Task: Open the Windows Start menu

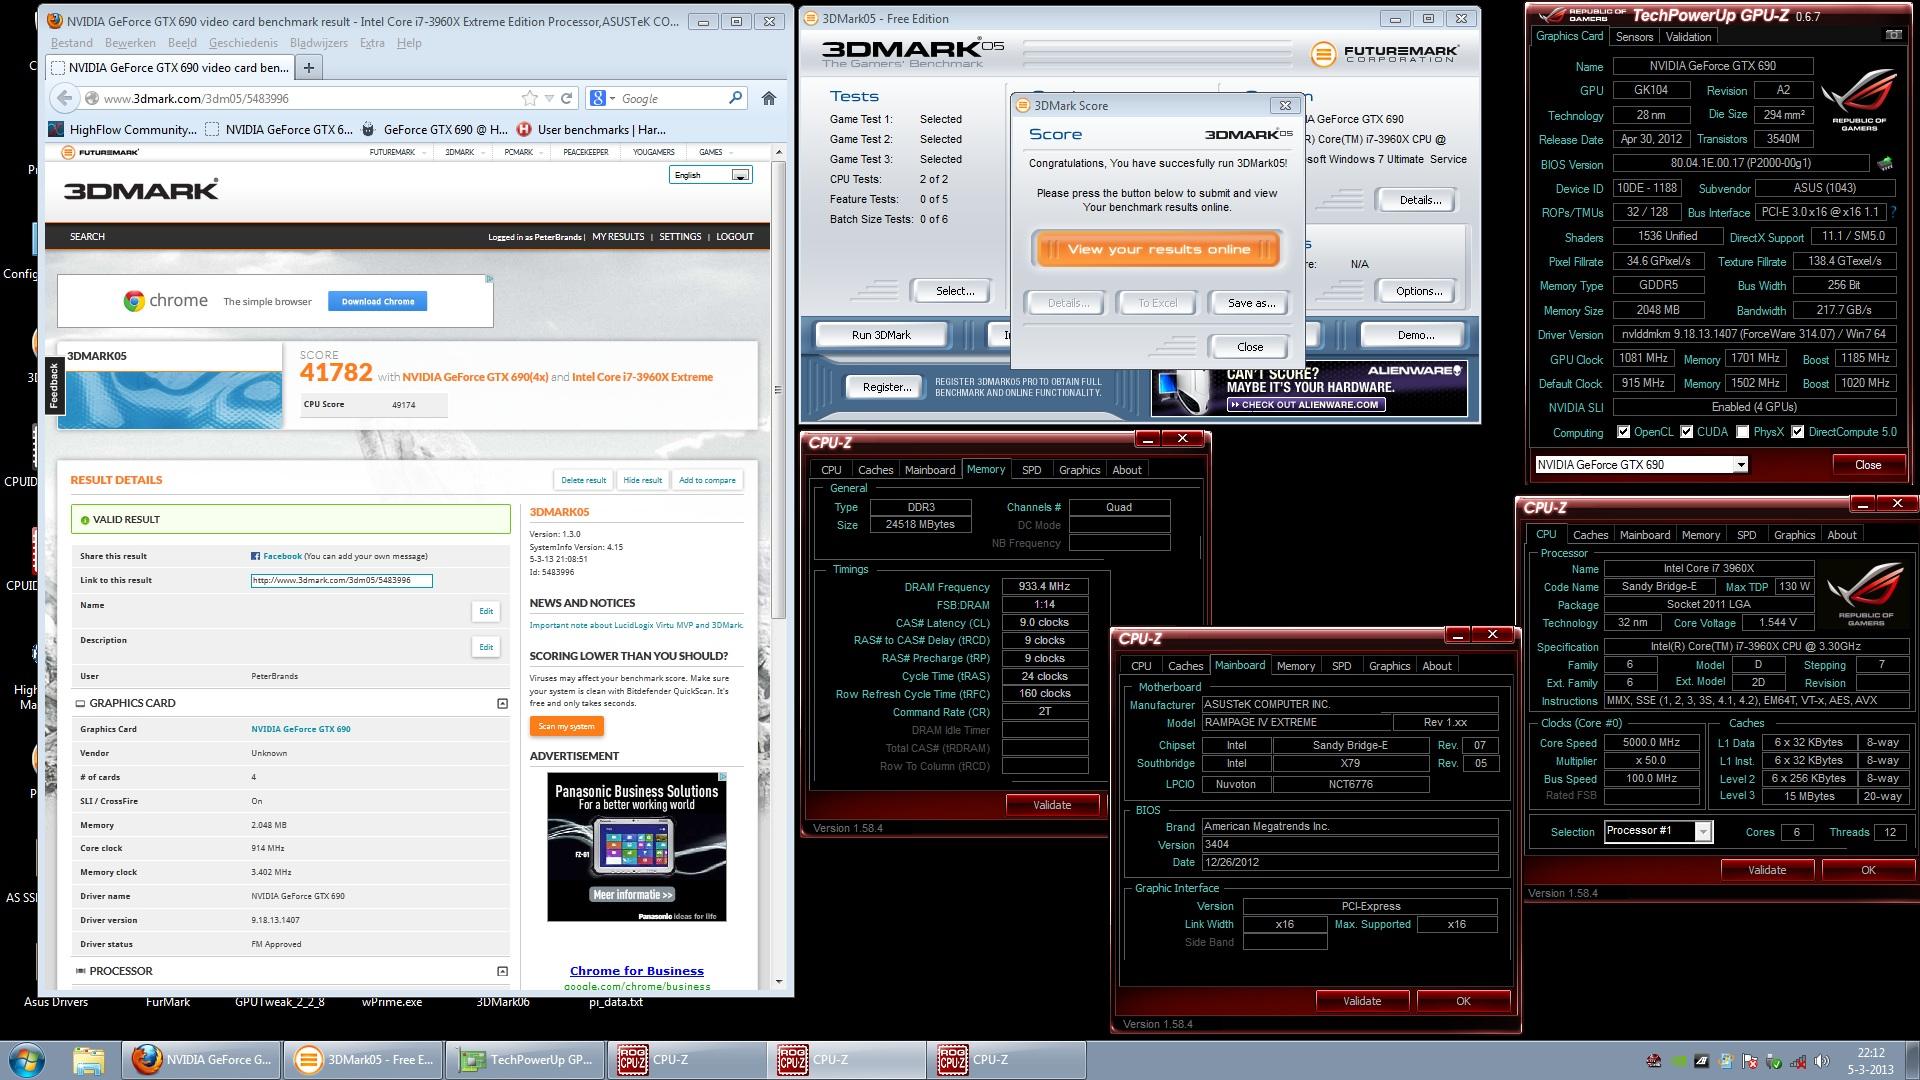Action: (x=27, y=1060)
